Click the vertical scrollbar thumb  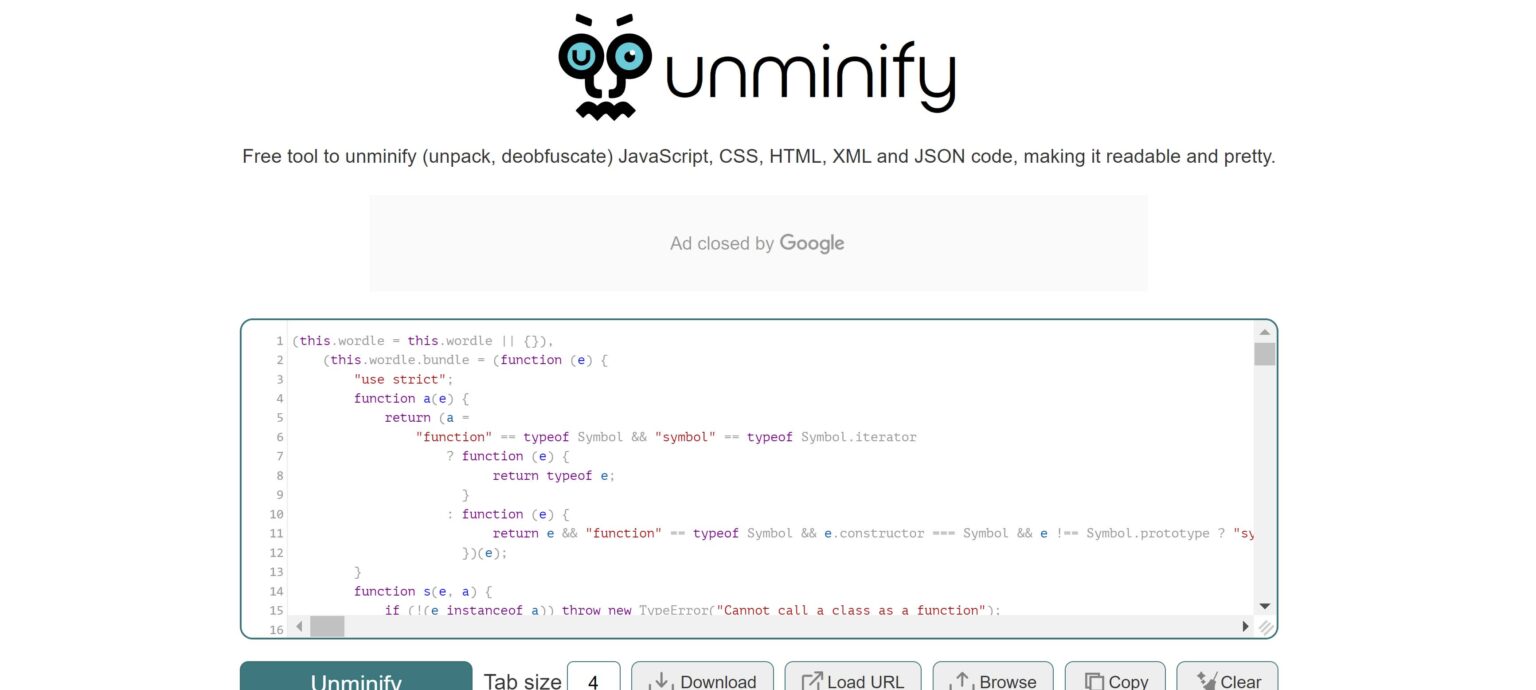[x=1264, y=354]
